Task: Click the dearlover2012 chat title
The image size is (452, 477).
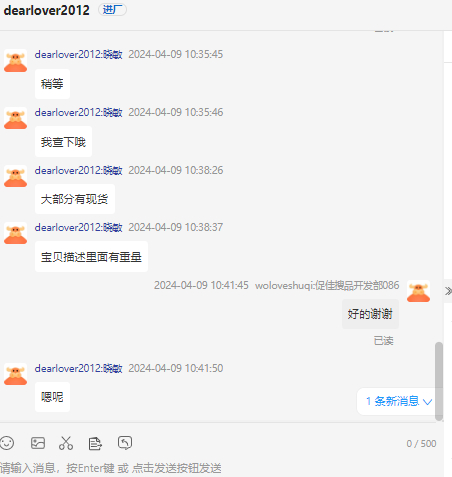Action: pos(47,10)
